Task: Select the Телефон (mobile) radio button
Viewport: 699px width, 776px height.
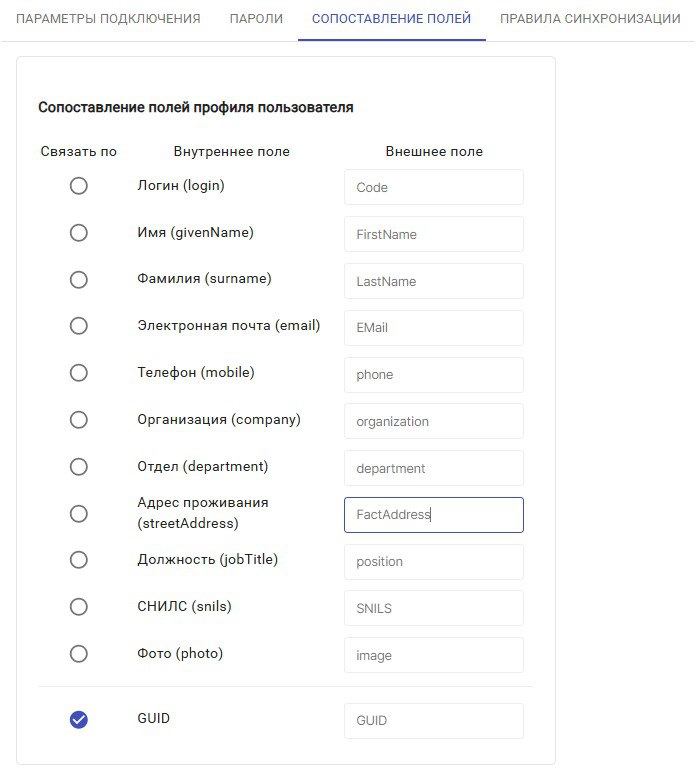Action: pos(79,373)
